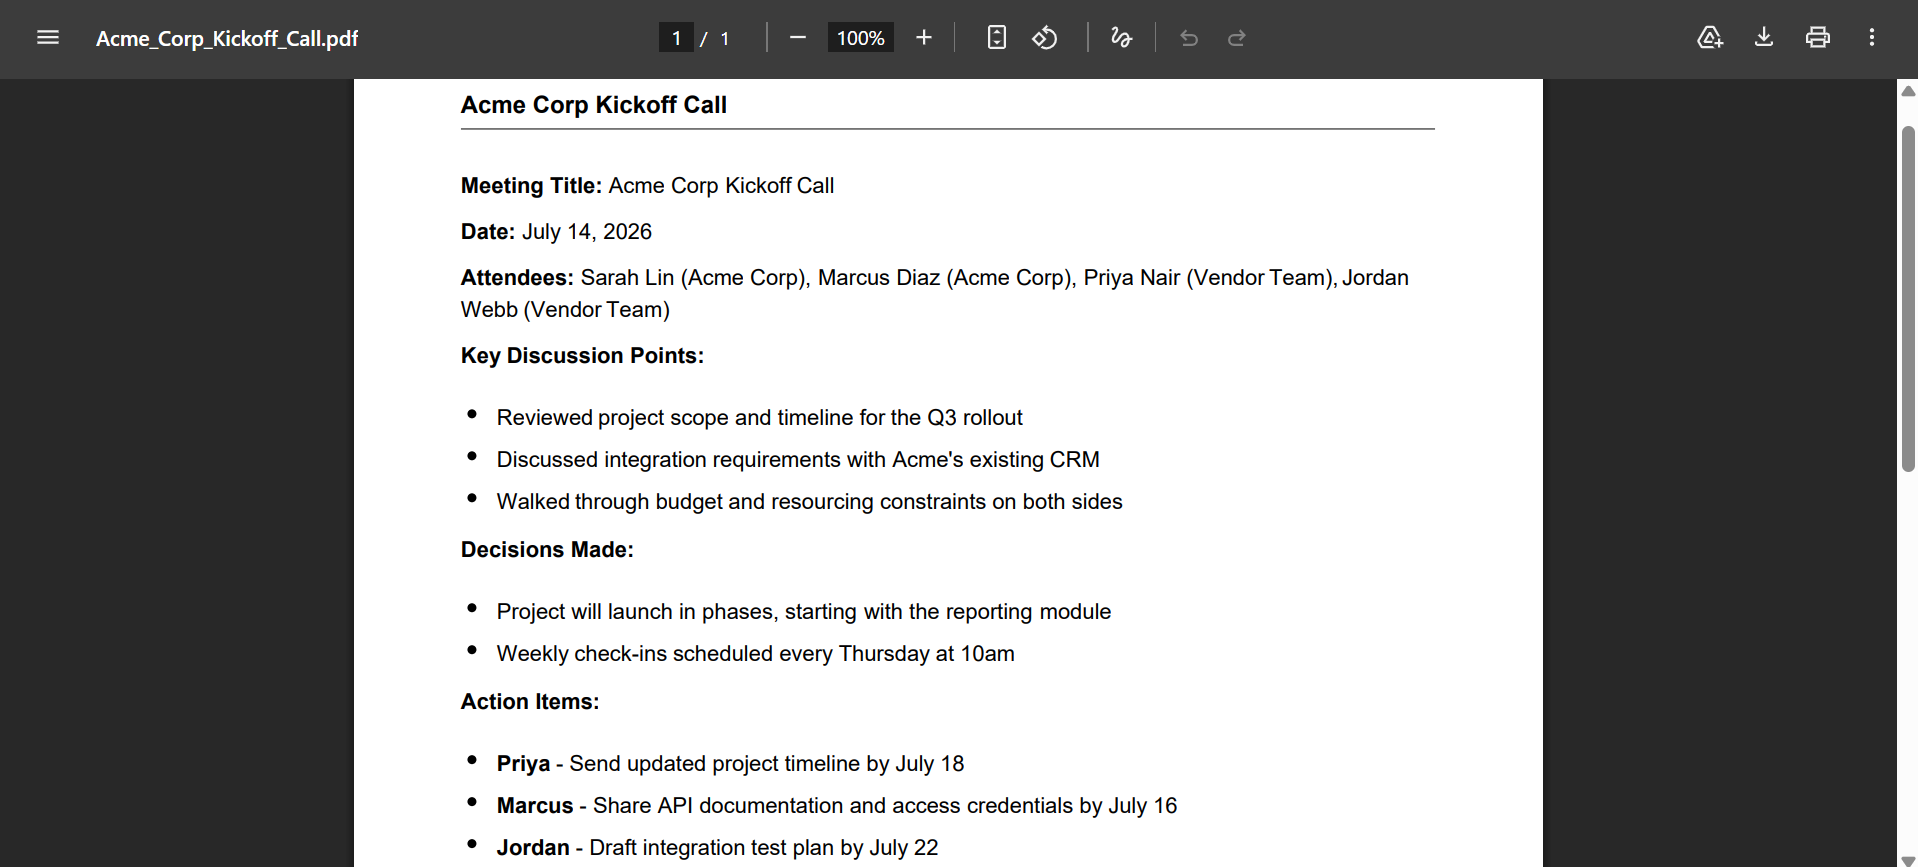This screenshot has height=867, width=1918.
Task: Click the Jordan action item line
Action: [717, 848]
